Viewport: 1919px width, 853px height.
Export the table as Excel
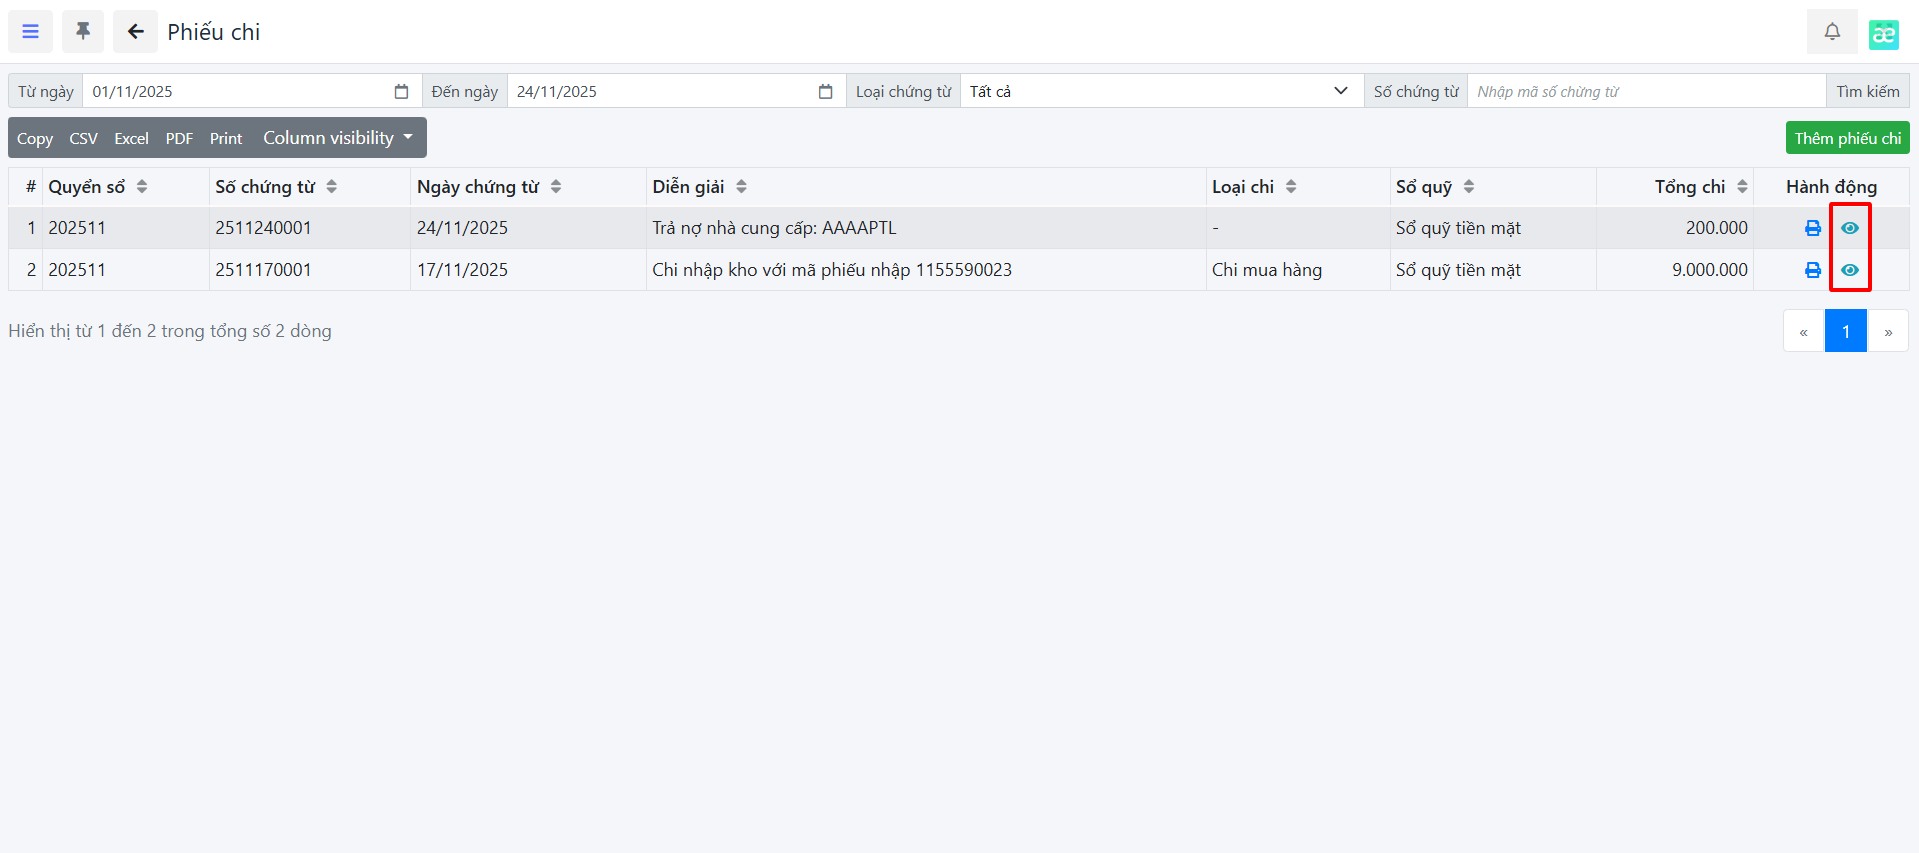[131, 139]
